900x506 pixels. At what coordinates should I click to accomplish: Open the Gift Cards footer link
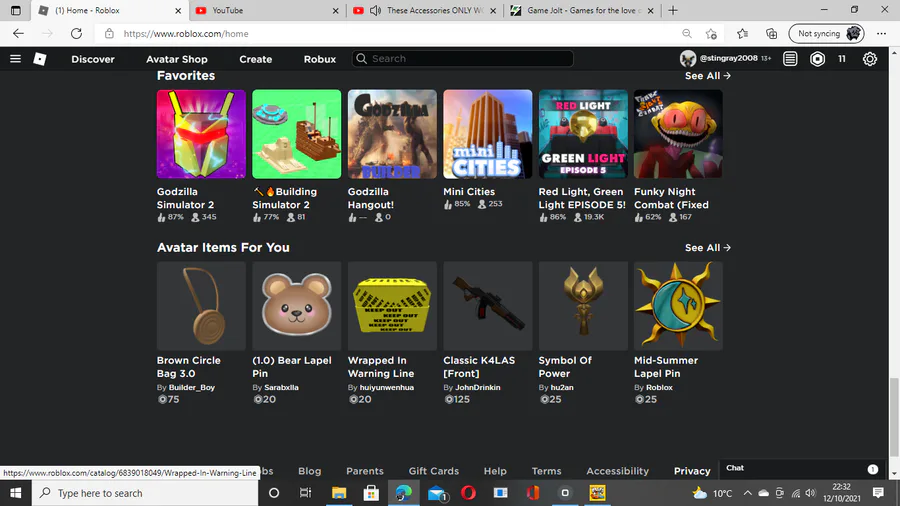(433, 471)
